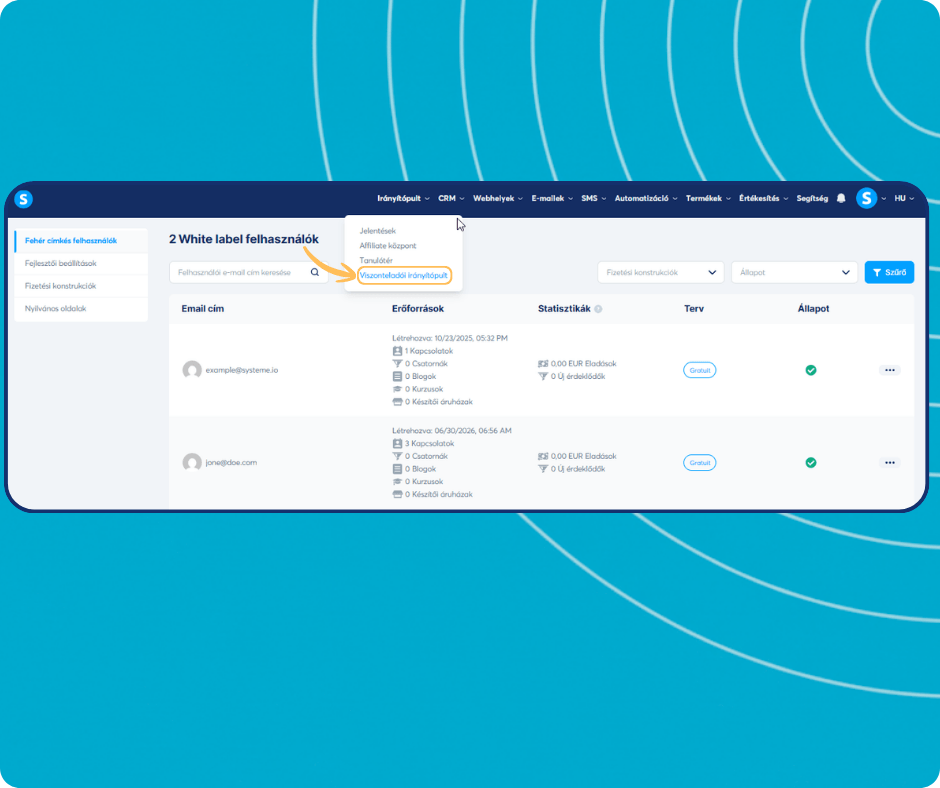The image size is (940, 788).
Task: Click the Email cím column header
Action: point(203,309)
